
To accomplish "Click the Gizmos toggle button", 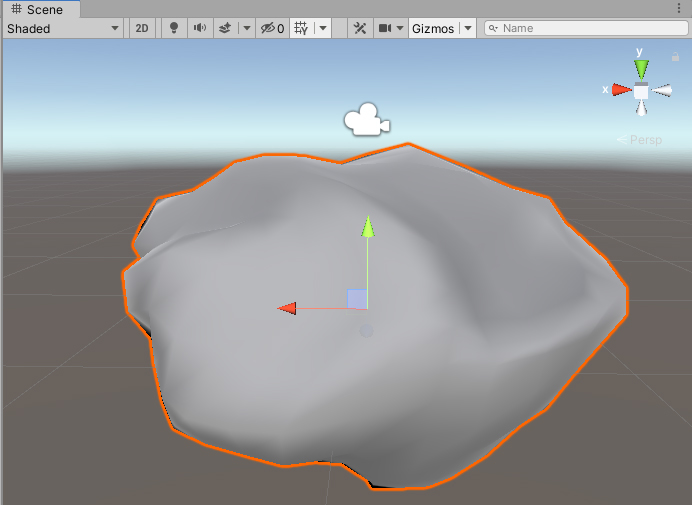I will point(433,29).
